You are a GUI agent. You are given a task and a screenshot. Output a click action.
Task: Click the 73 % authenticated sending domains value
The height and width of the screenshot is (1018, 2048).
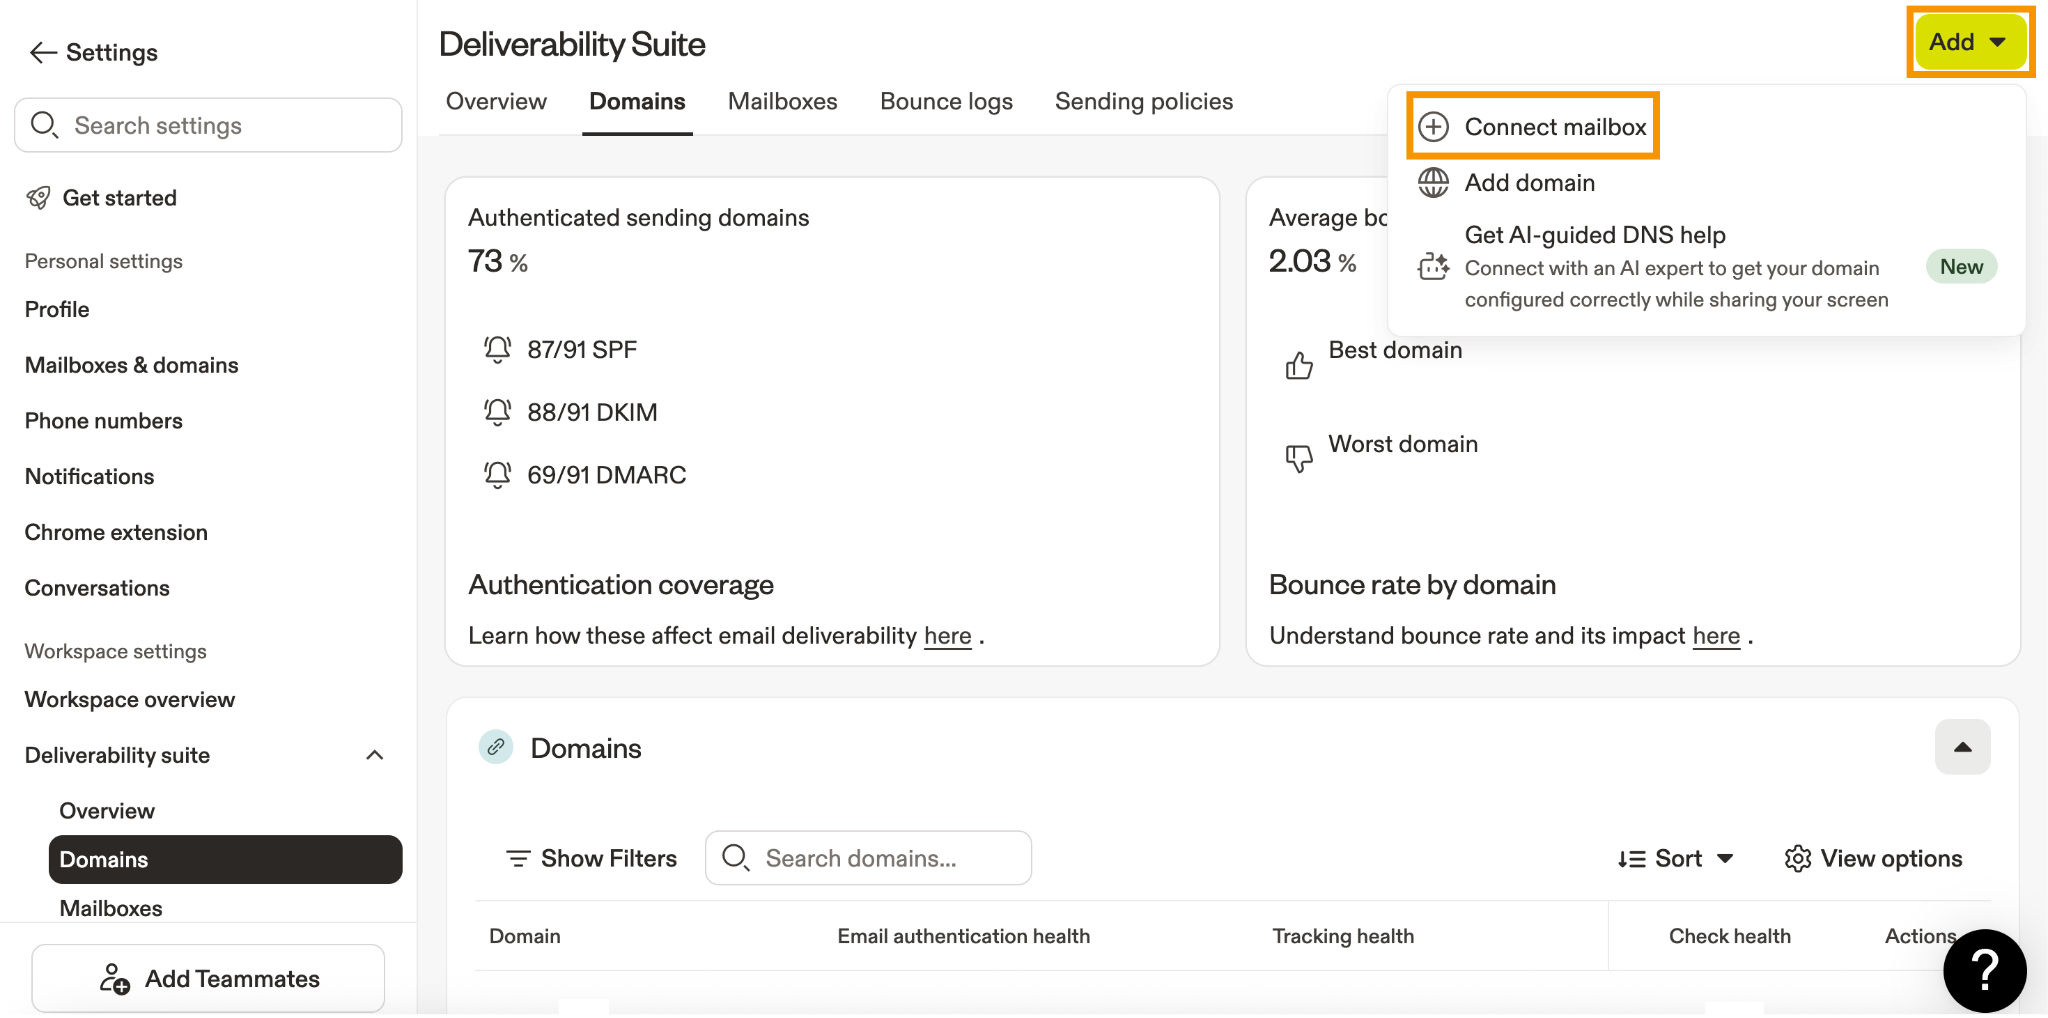(498, 261)
